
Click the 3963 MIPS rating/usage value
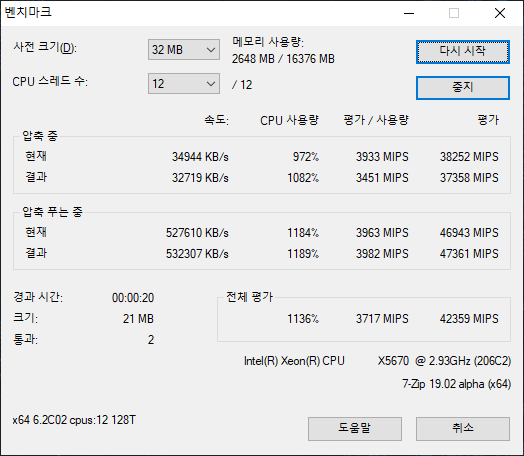[382, 233]
